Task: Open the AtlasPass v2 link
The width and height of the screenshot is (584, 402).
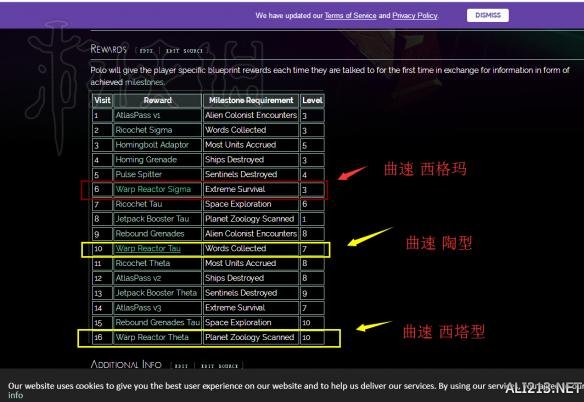Action: point(138,278)
